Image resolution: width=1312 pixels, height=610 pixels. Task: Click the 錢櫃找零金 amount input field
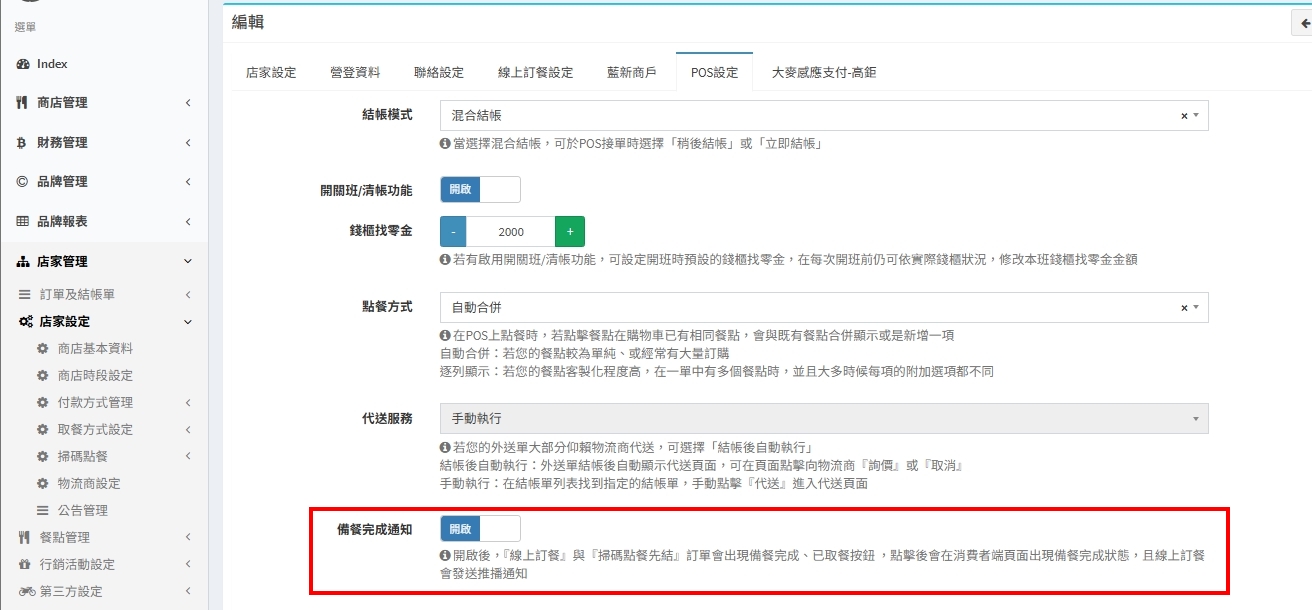pos(511,232)
